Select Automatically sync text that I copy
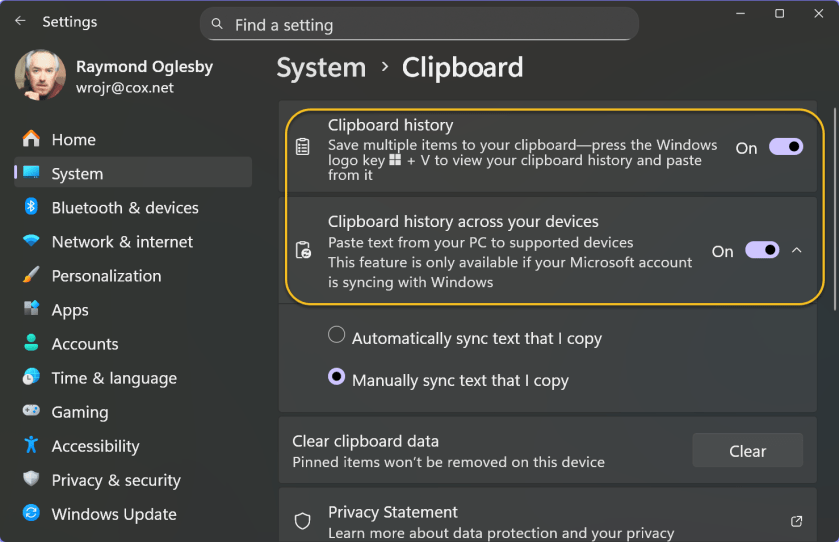Image resolution: width=839 pixels, height=542 pixels. [337, 335]
